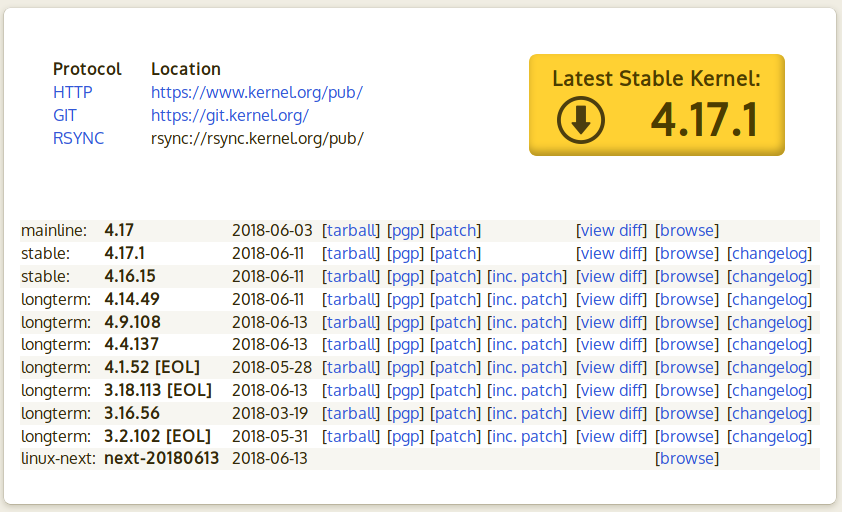
Task: Open pgp signature for longterm 3.18.113
Action: tap(405, 391)
